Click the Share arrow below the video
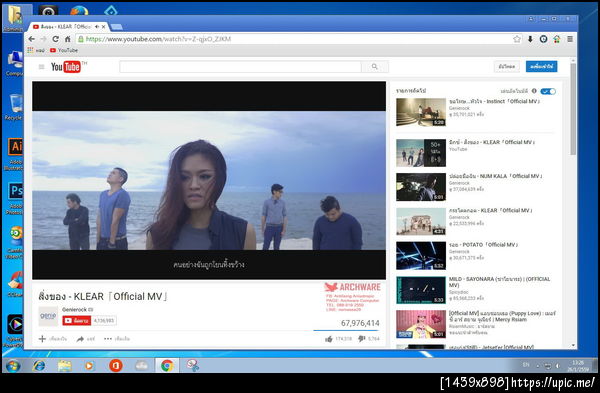The height and width of the screenshot is (393, 600). [x=80, y=339]
